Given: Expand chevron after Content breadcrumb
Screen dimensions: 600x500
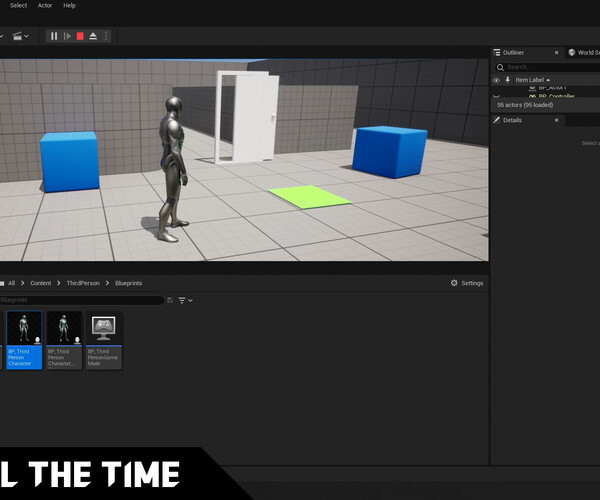Looking at the screenshot, I should point(59,283).
